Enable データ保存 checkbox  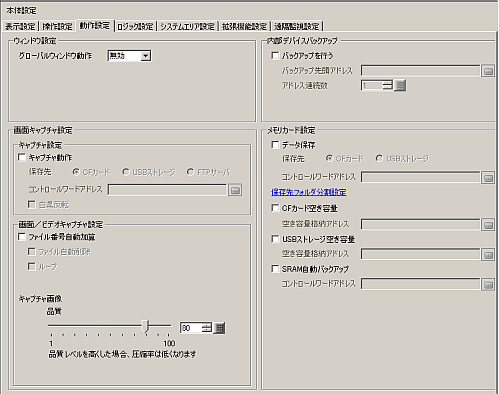click(x=275, y=145)
